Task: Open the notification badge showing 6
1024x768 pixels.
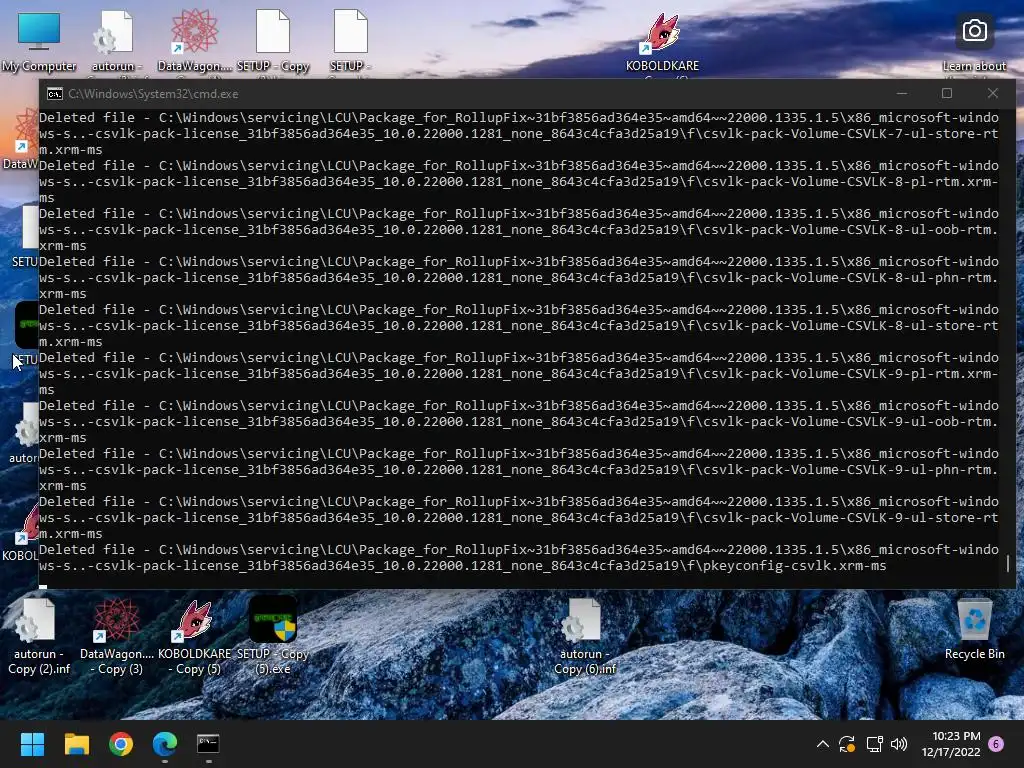Action: [996, 744]
